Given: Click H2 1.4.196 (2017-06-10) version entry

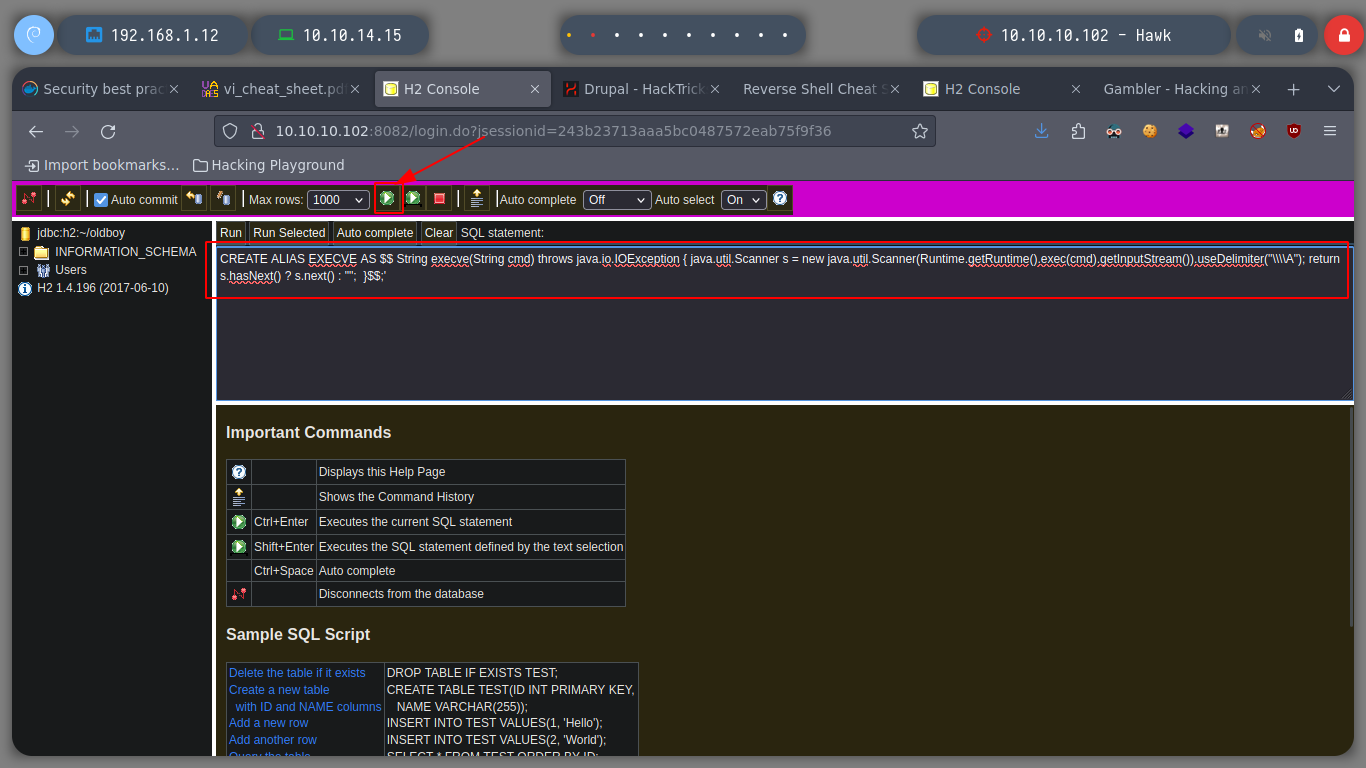Looking at the screenshot, I should point(103,288).
